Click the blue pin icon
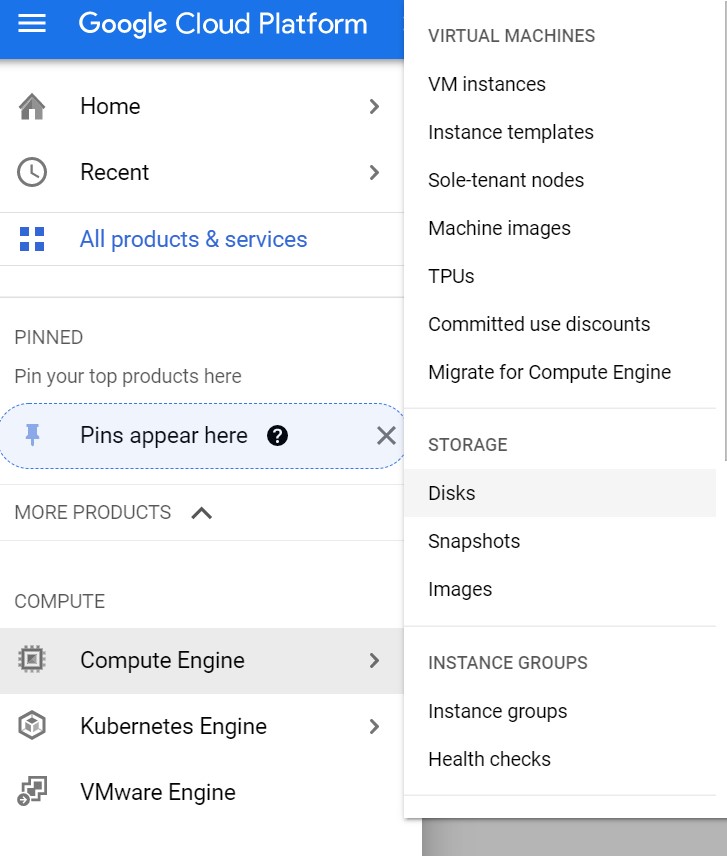 (x=33, y=435)
